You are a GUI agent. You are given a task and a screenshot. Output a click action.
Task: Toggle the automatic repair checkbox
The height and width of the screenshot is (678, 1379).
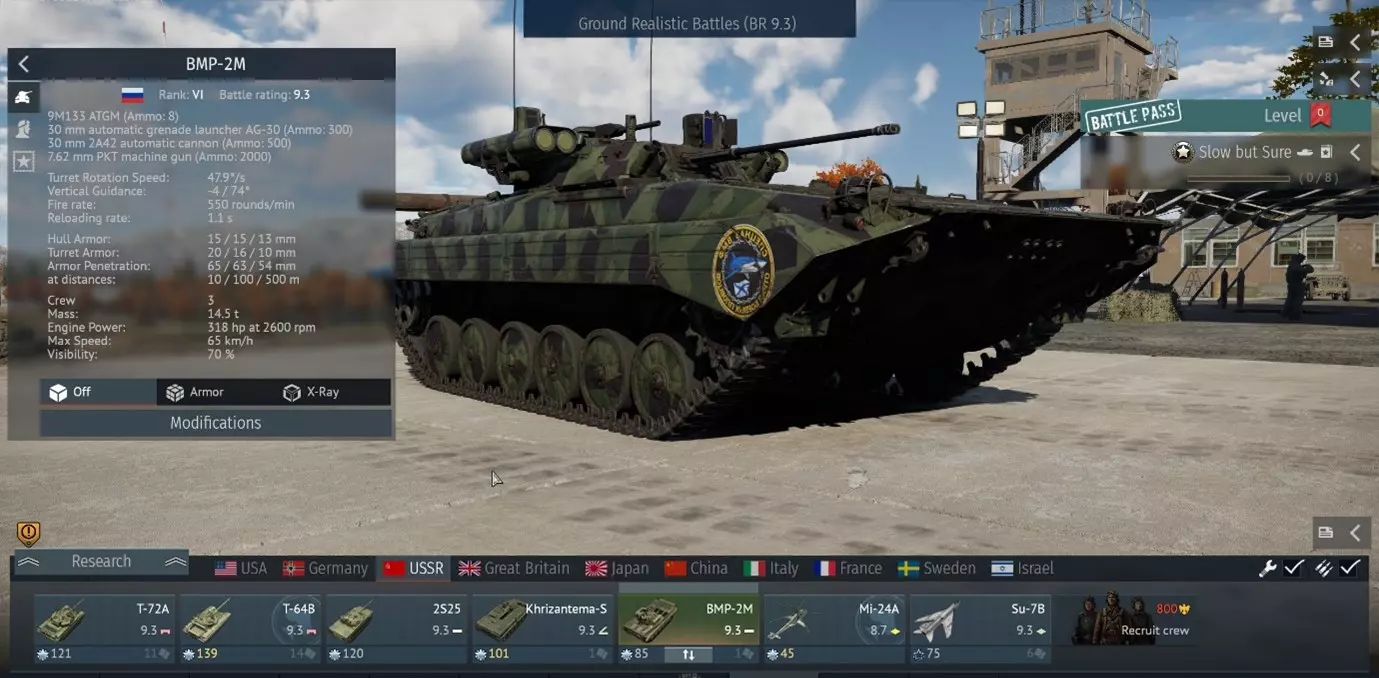pos(1294,567)
